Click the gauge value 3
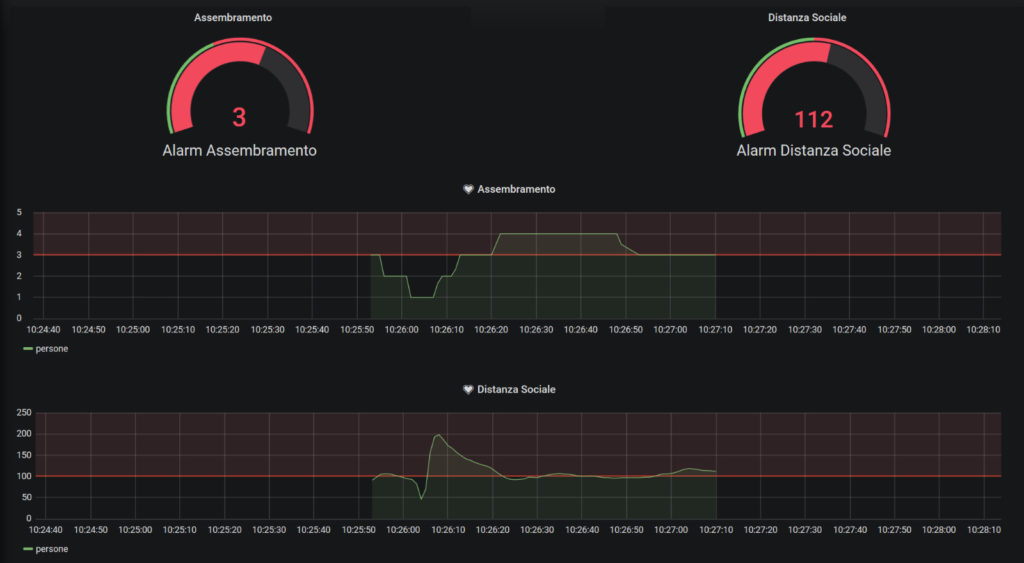This screenshot has height=563, width=1024. pyautogui.click(x=239, y=118)
